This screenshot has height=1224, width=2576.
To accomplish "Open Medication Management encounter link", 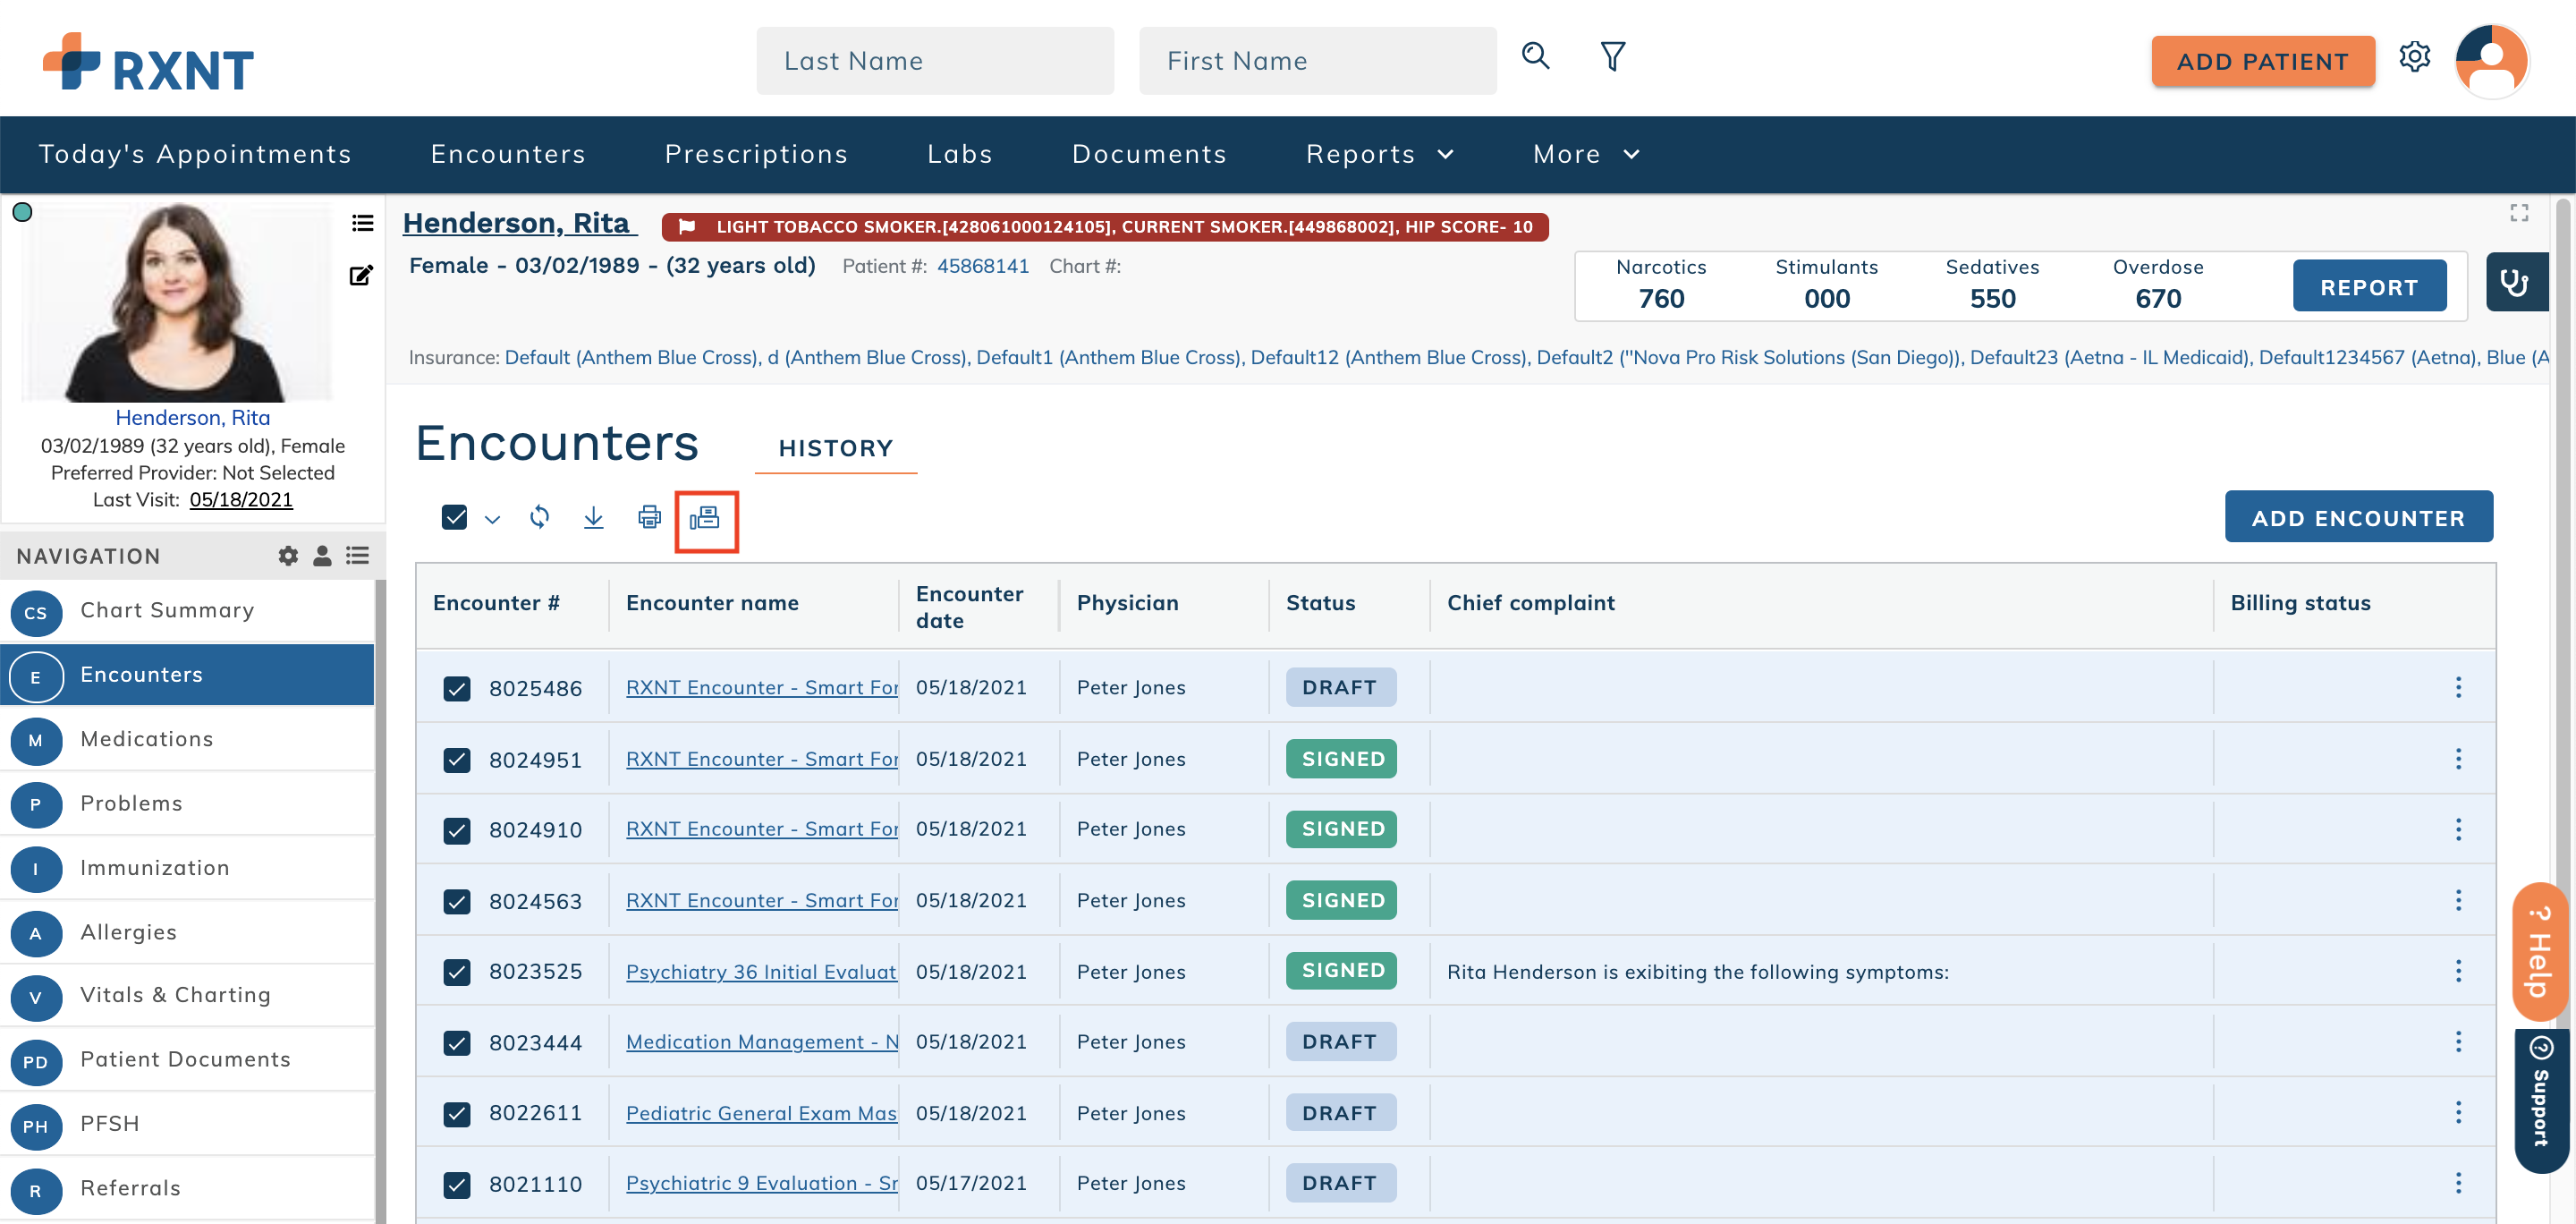I will click(762, 1042).
